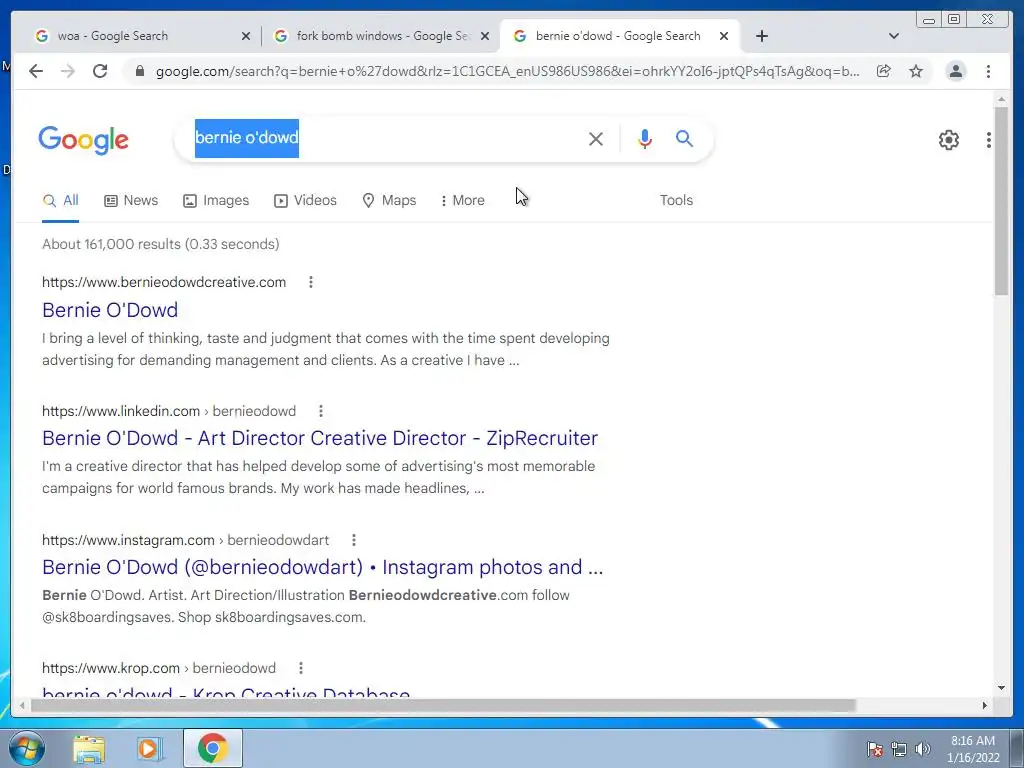Close the 'woa - Google Search' tab
Screen dimensions: 1024x768
[x=246, y=37]
